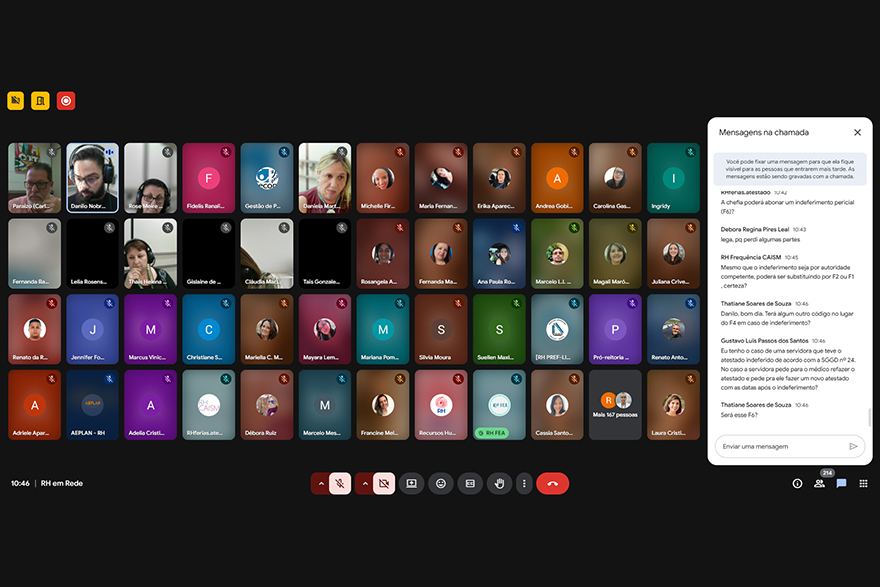Click the Renato da R... tile

(35, 329)
